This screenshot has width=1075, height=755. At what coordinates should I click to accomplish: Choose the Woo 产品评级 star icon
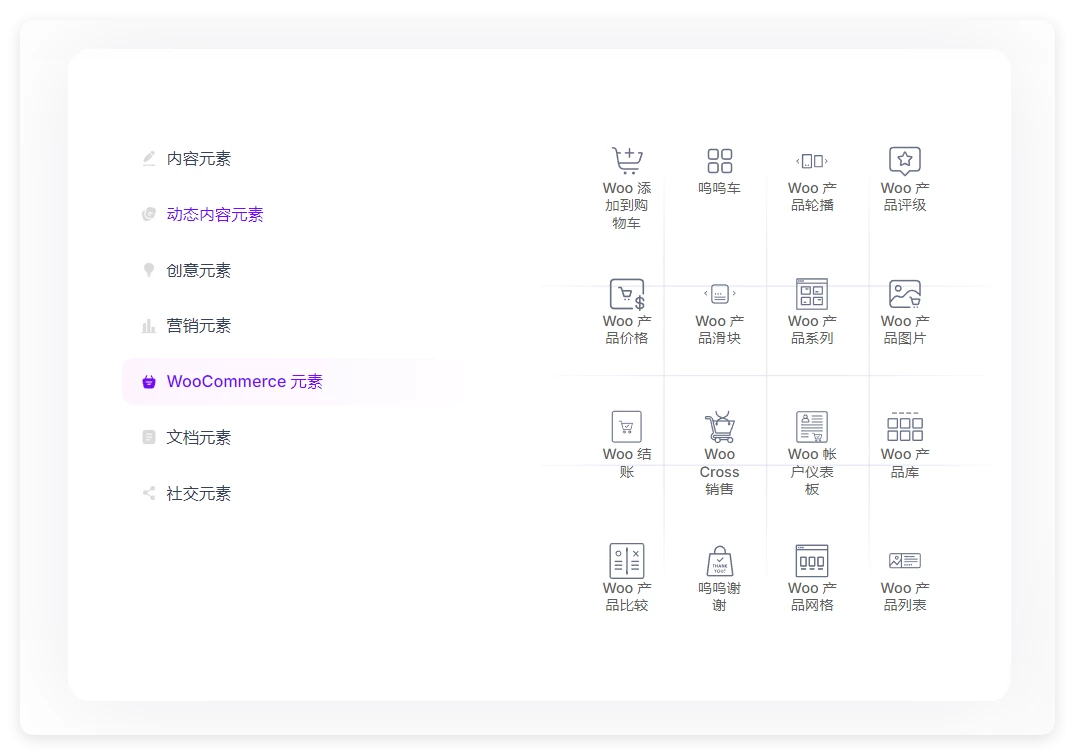(904, 161)
